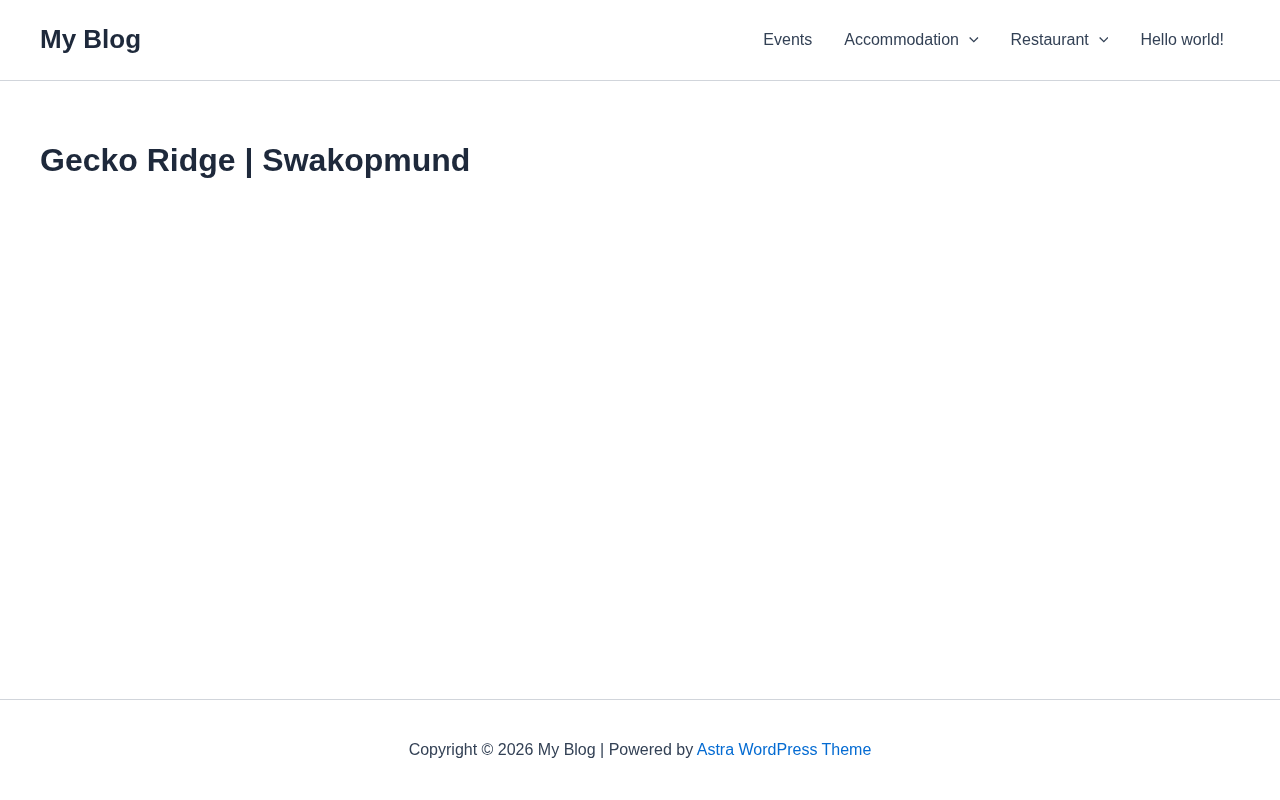1280x800 pixels.
Task: Open the Events menu item
Action: point(788,40)
